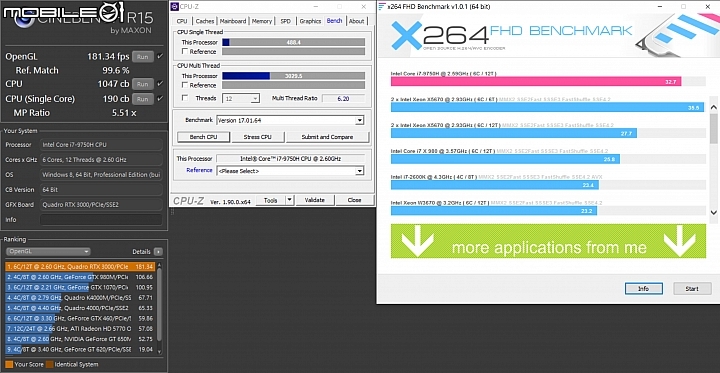Screen dimensions: 720x373
Task: Click the Your Score orange legend swatch
Action: [x=9, y=364]
